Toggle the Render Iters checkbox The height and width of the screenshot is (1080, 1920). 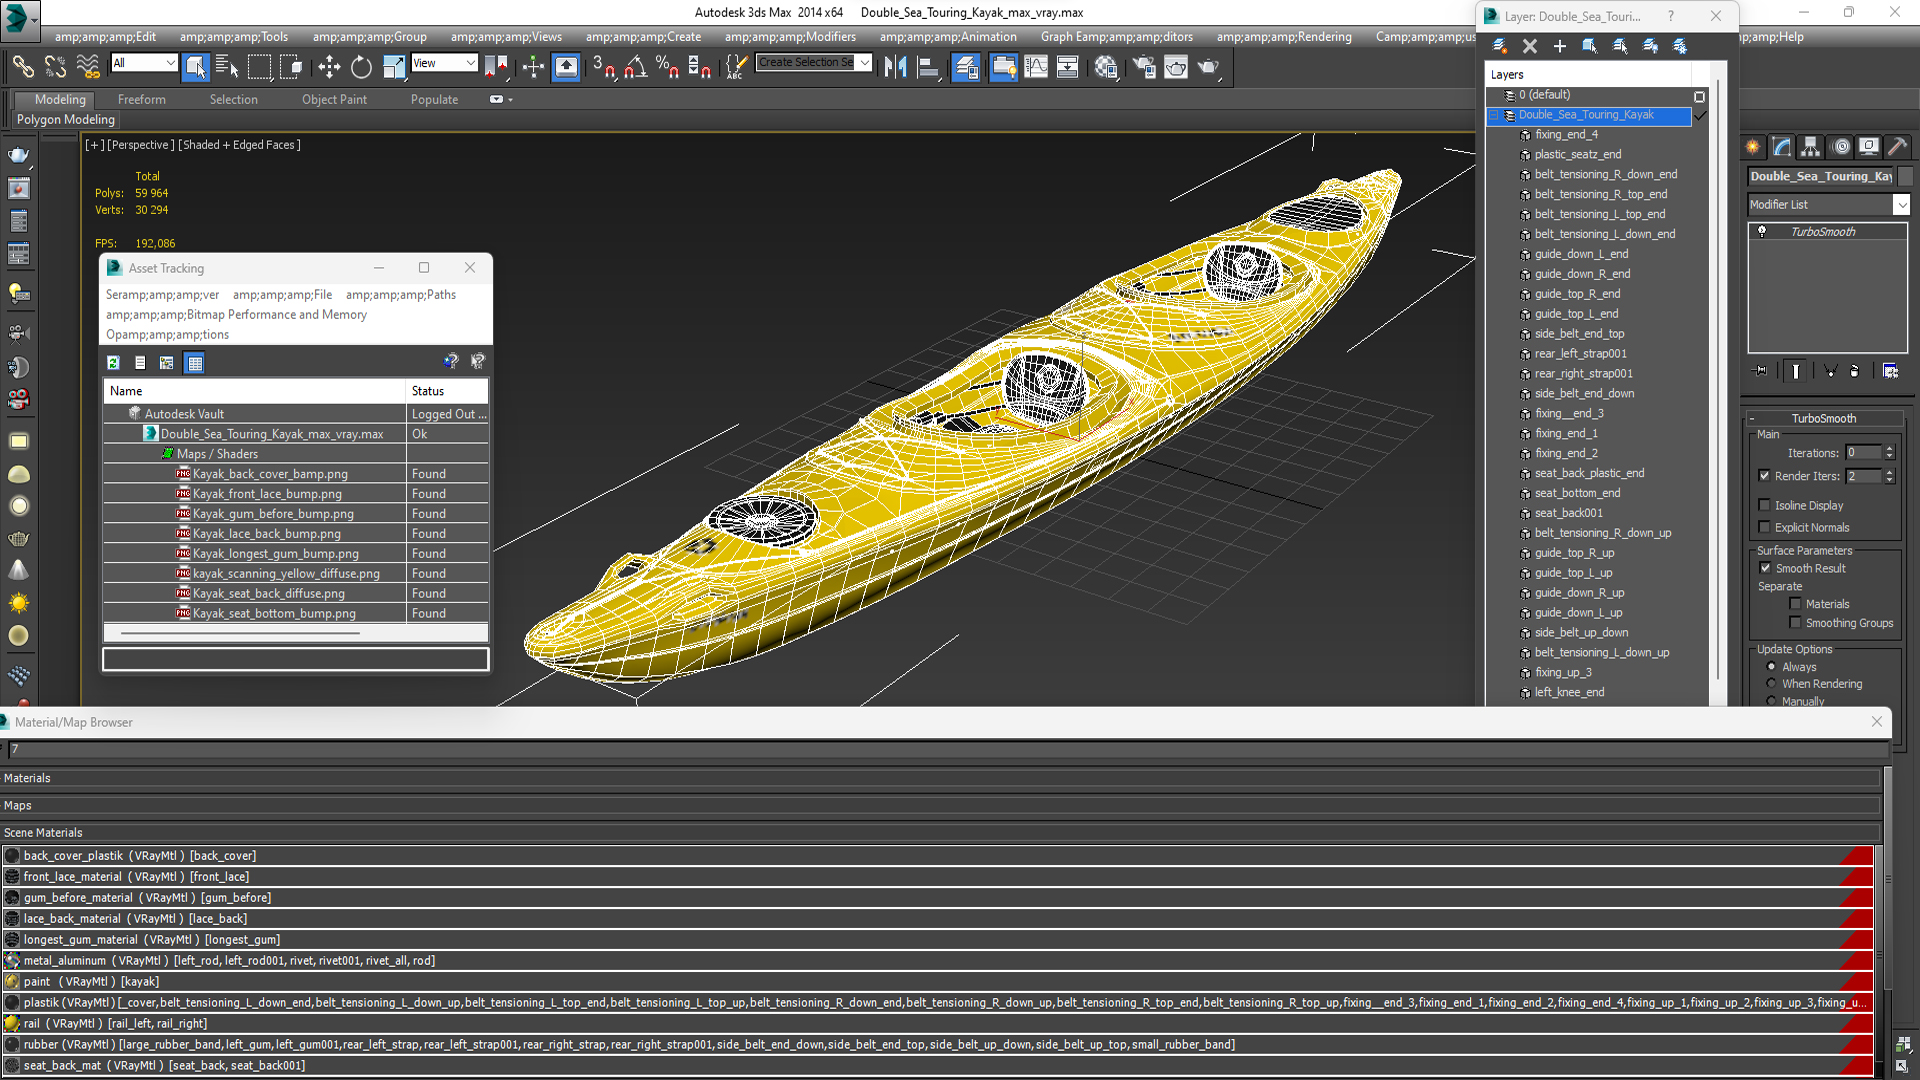click(x=1764, y=476)
